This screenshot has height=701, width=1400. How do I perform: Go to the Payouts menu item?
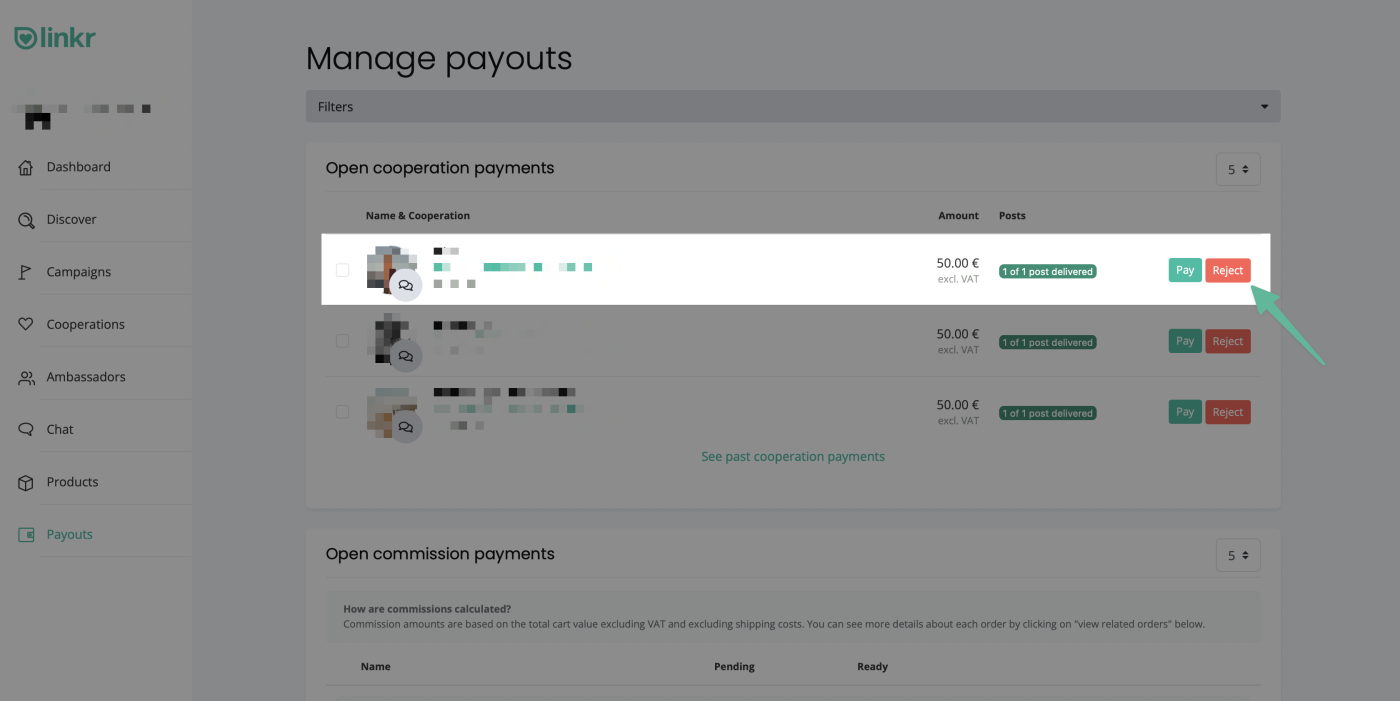(69, 534)
